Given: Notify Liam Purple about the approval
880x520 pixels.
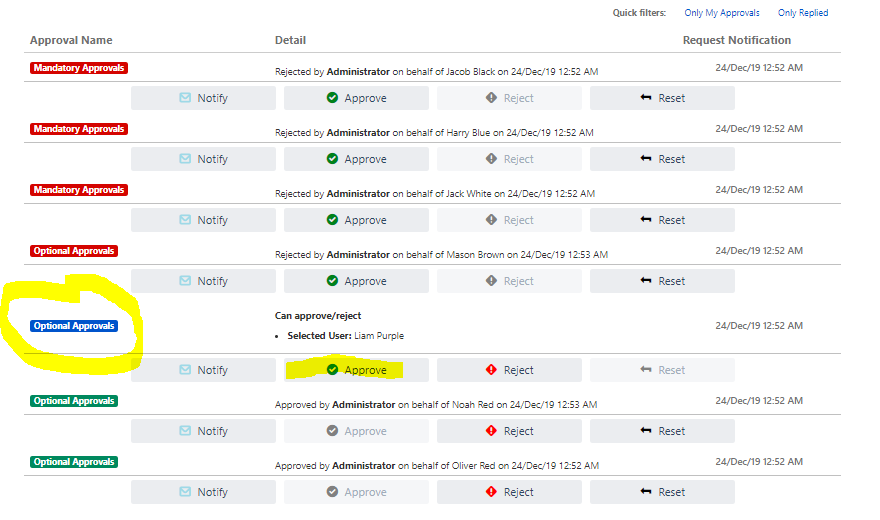Looking at the screenshot, I should 203,370.
